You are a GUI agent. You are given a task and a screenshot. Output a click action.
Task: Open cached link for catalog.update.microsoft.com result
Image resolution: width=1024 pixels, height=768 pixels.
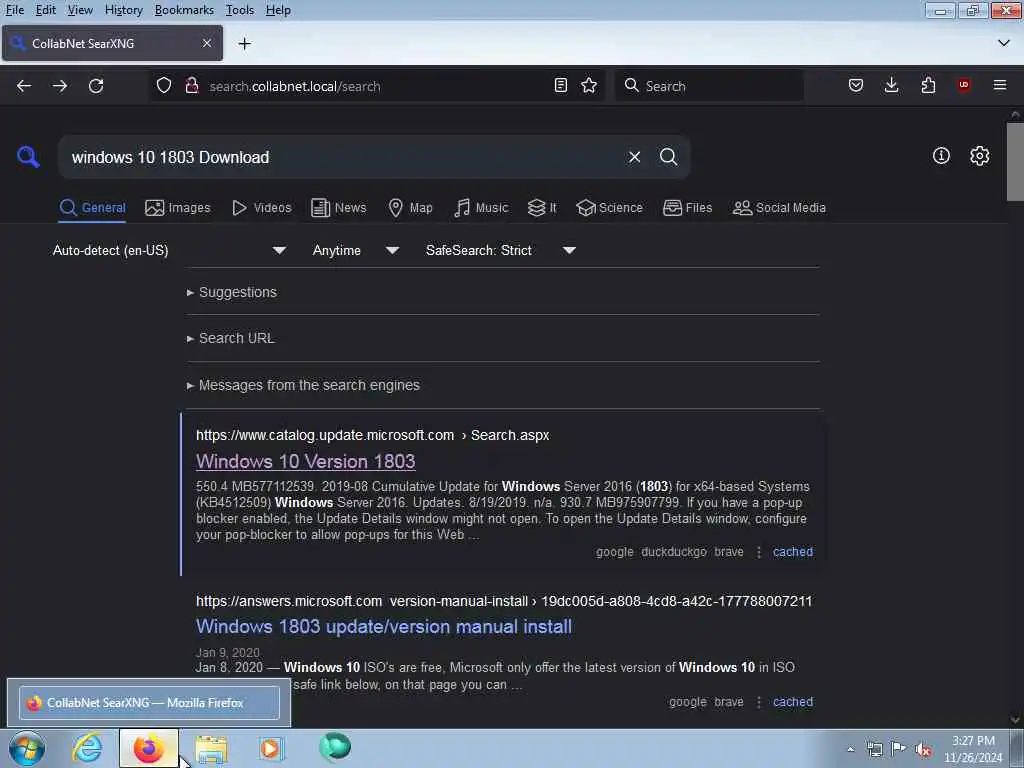click(792, 552)
